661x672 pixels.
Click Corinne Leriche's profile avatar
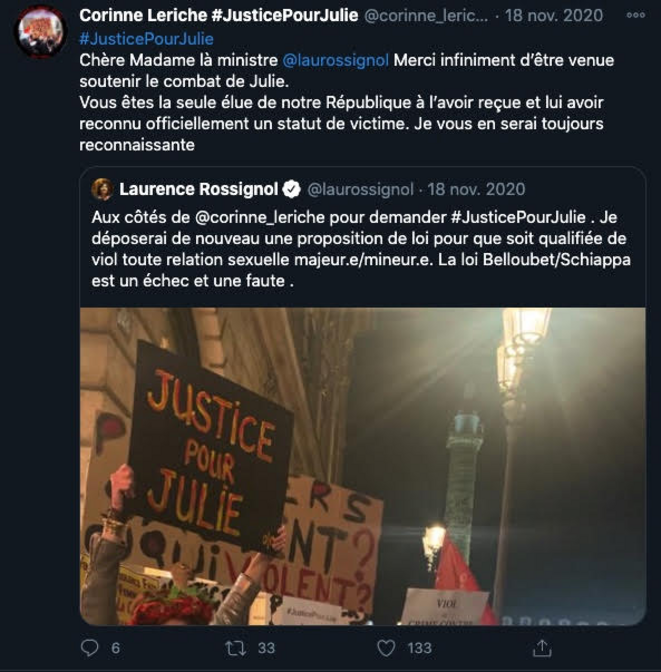tap(40, 32)
